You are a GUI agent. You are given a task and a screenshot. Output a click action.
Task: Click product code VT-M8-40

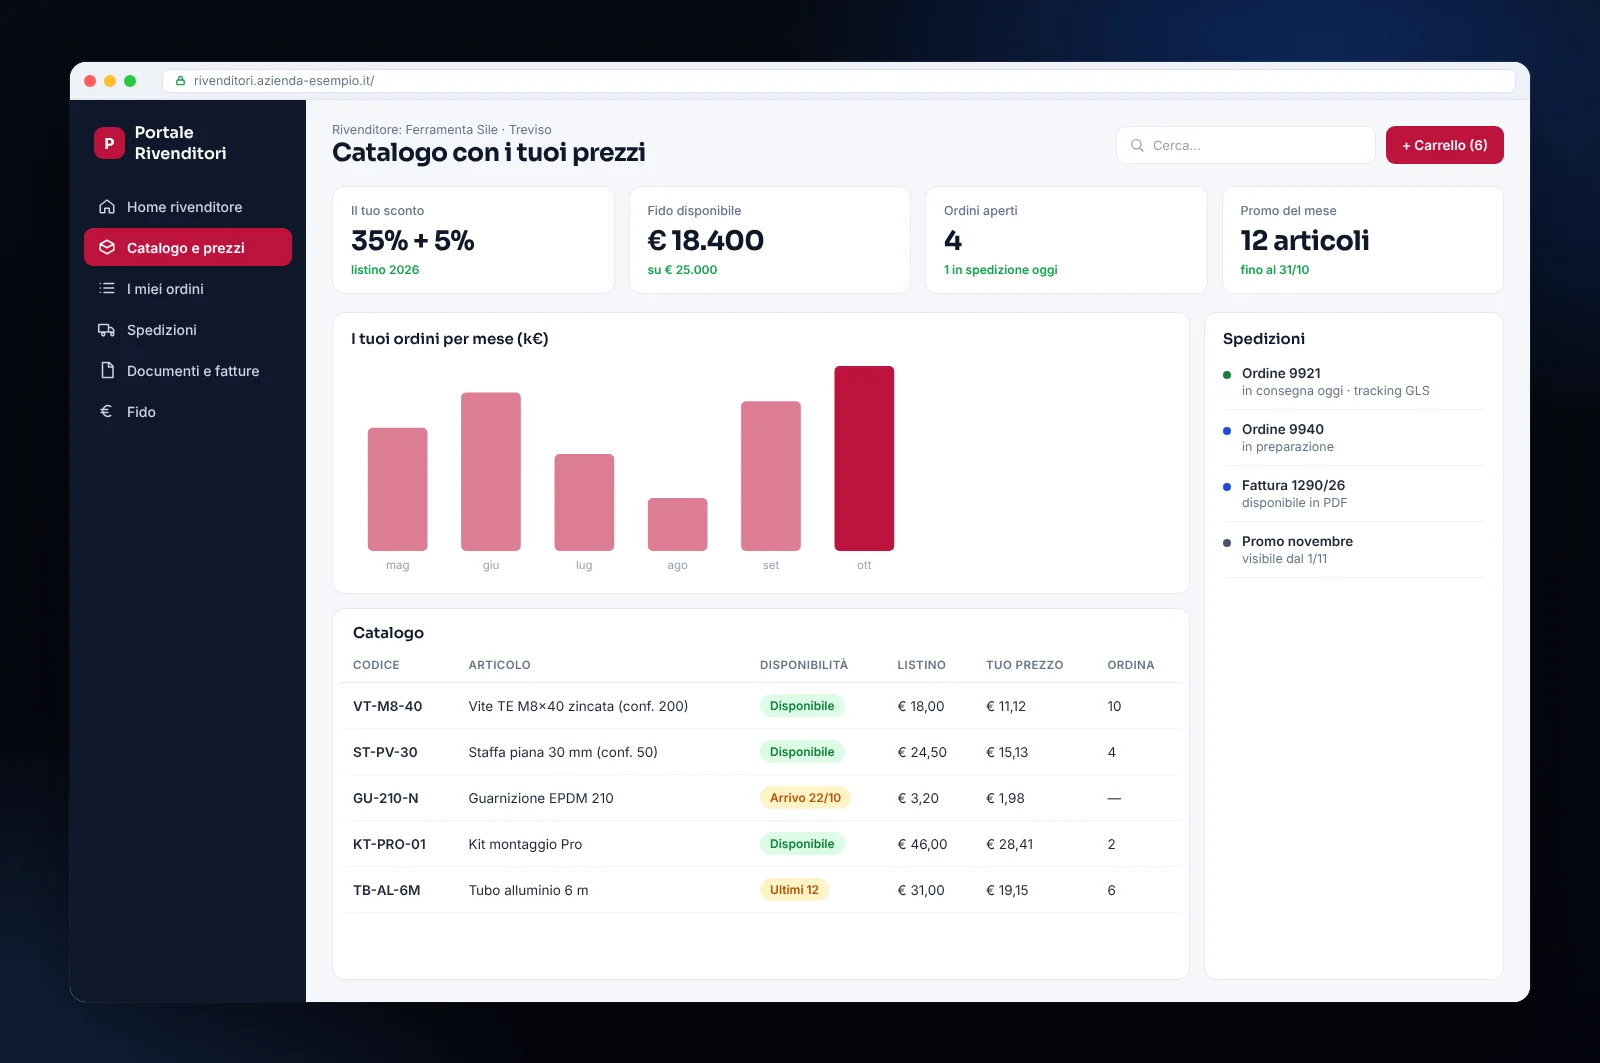(x=387, y=706)
